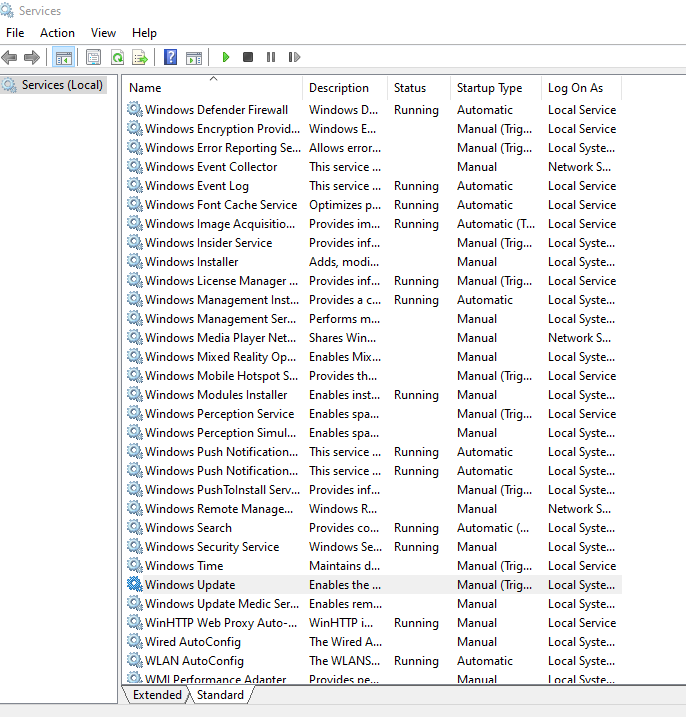Image resolution: width=686 pixels, height=717 pixels.
Task: Select Windows Management Ser... service
Action: (x=374, y=319)
